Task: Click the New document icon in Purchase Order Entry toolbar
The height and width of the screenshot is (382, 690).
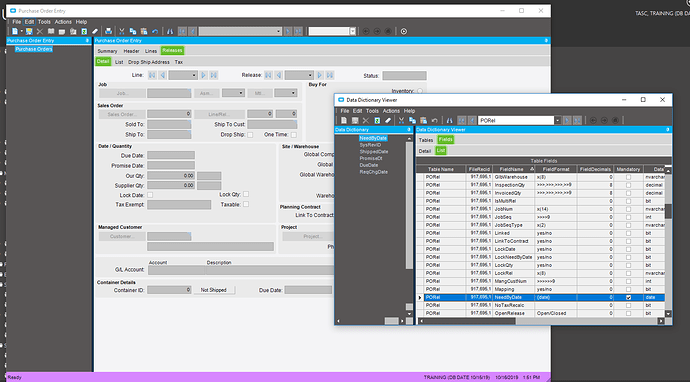Action: click(15, 31)
